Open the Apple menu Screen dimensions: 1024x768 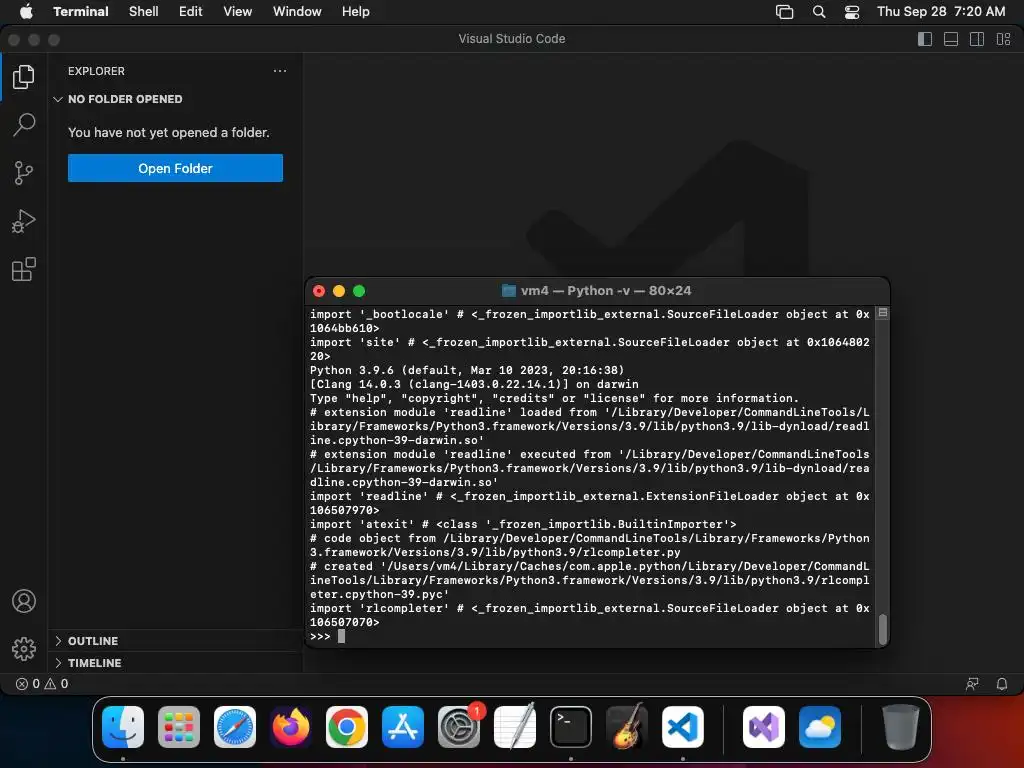coord(26,11)
